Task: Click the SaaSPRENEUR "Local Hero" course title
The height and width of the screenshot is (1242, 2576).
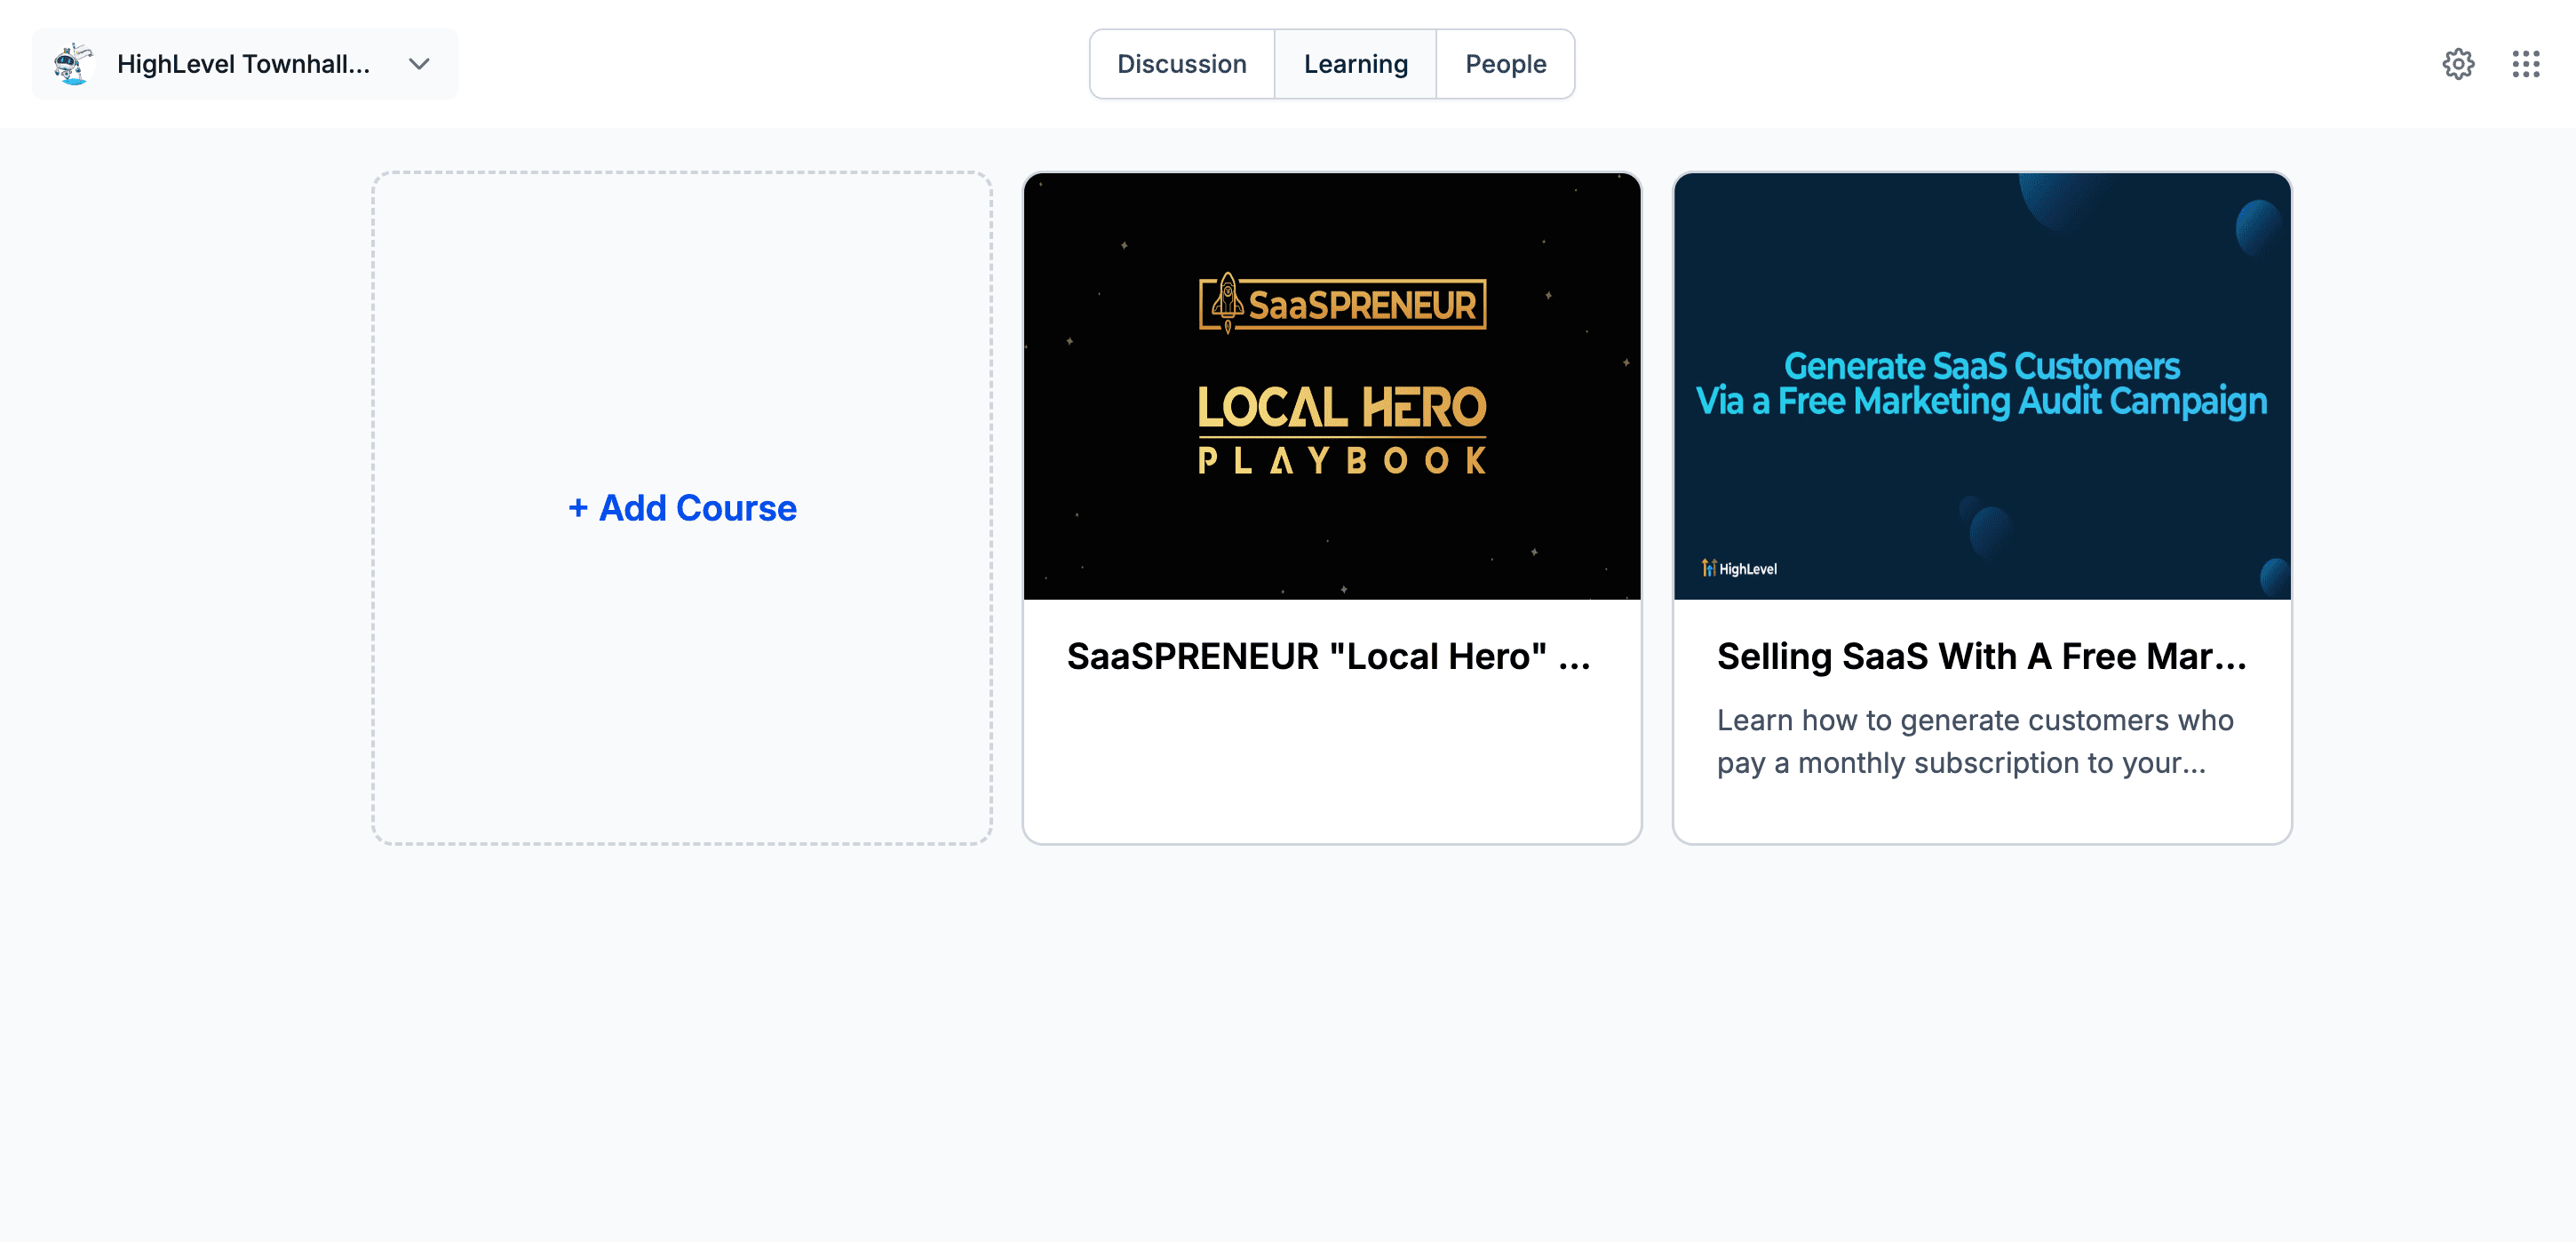Action: (x=1328, y=656)
